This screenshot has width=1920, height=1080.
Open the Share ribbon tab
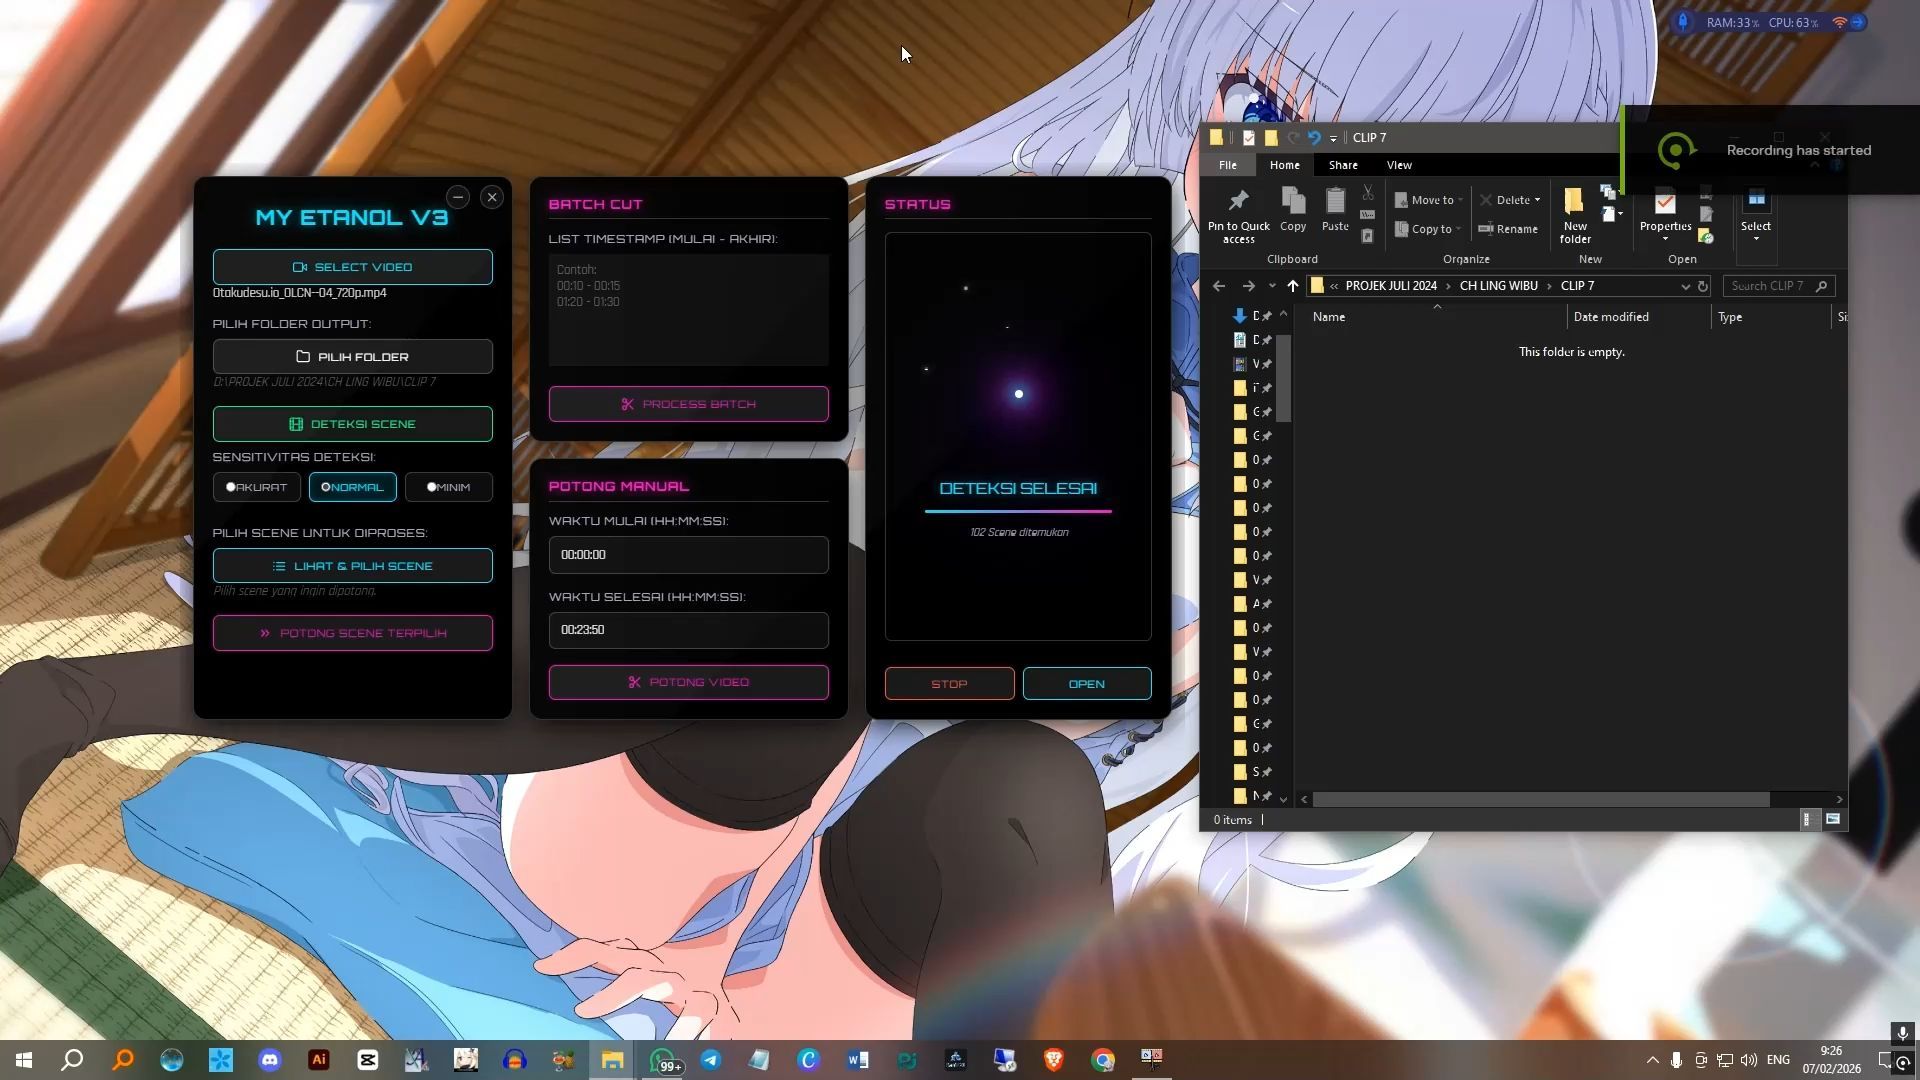(1342, 165)
